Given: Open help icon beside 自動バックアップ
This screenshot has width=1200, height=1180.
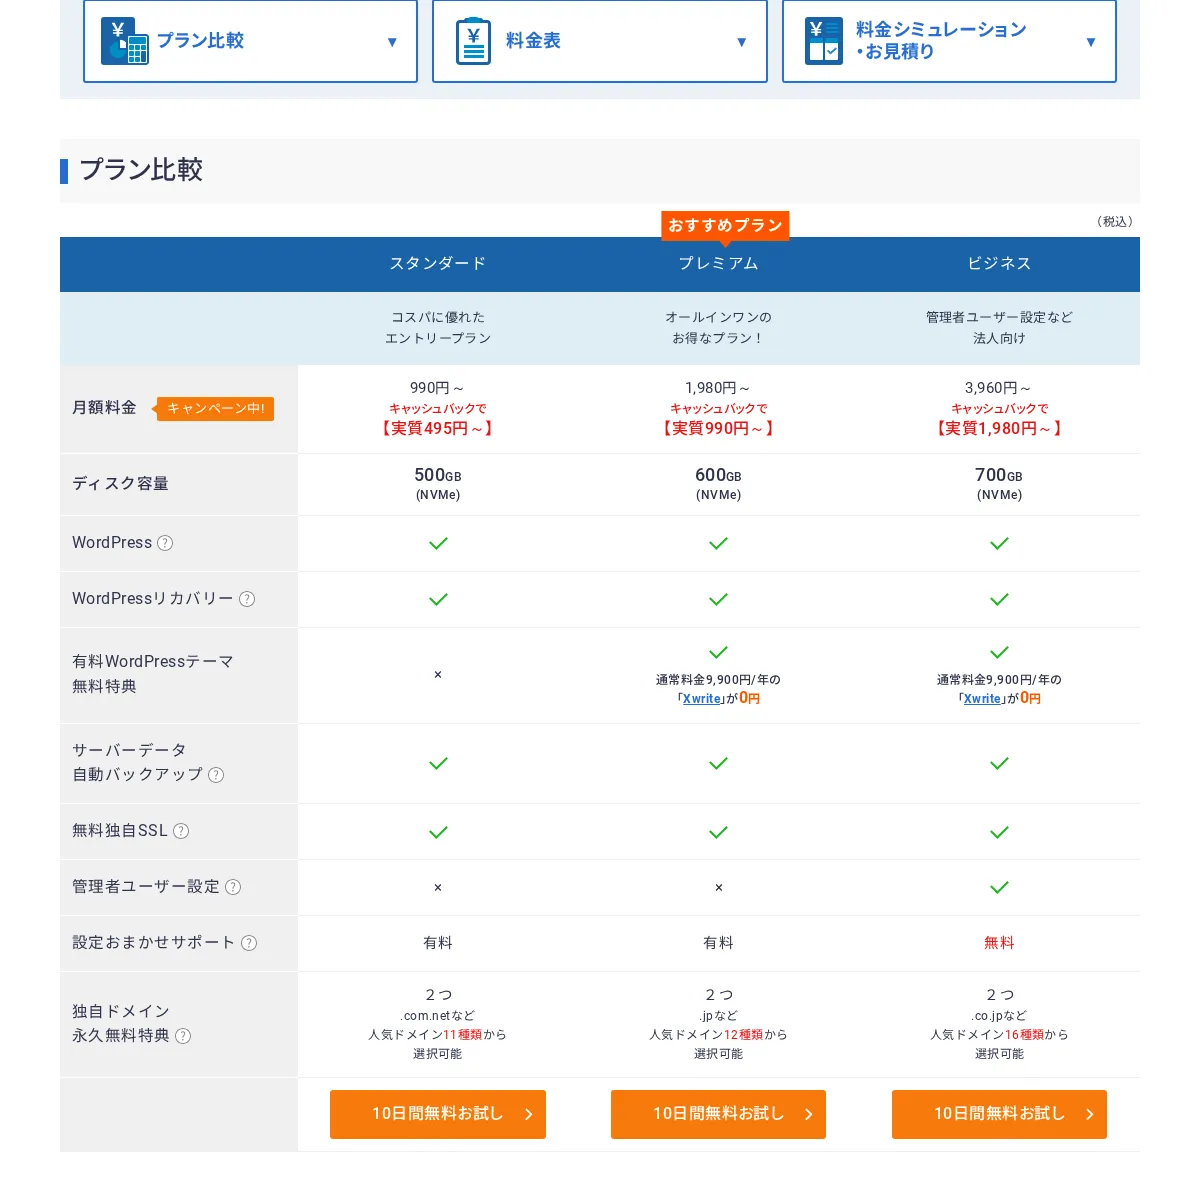Looking at the screenshot, I should pos(216,775).
